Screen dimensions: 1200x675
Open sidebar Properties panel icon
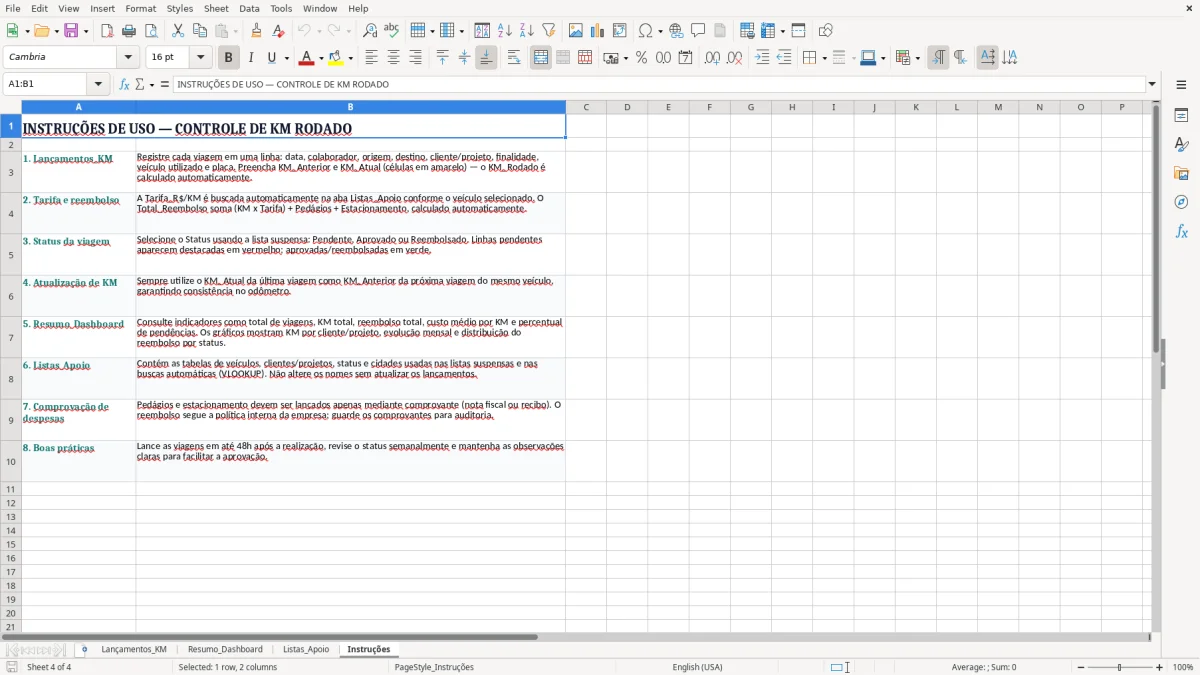click(x=1181, y=116)
